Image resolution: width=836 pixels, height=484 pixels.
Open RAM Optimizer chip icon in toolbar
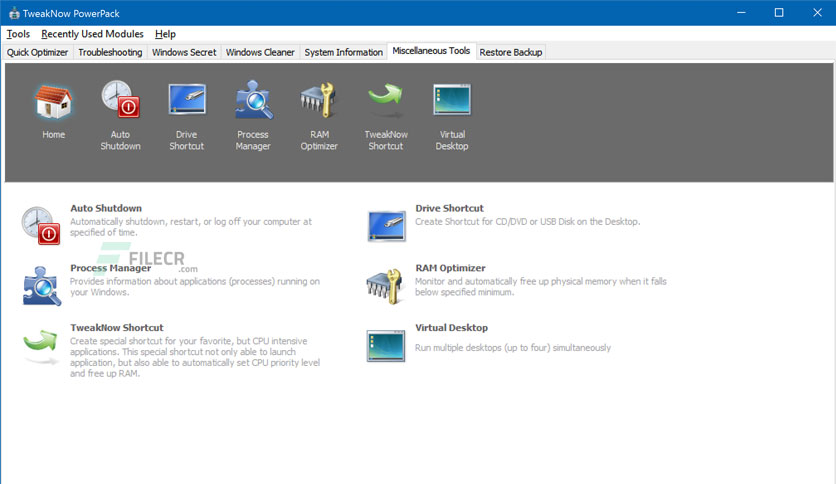[319, 100]
